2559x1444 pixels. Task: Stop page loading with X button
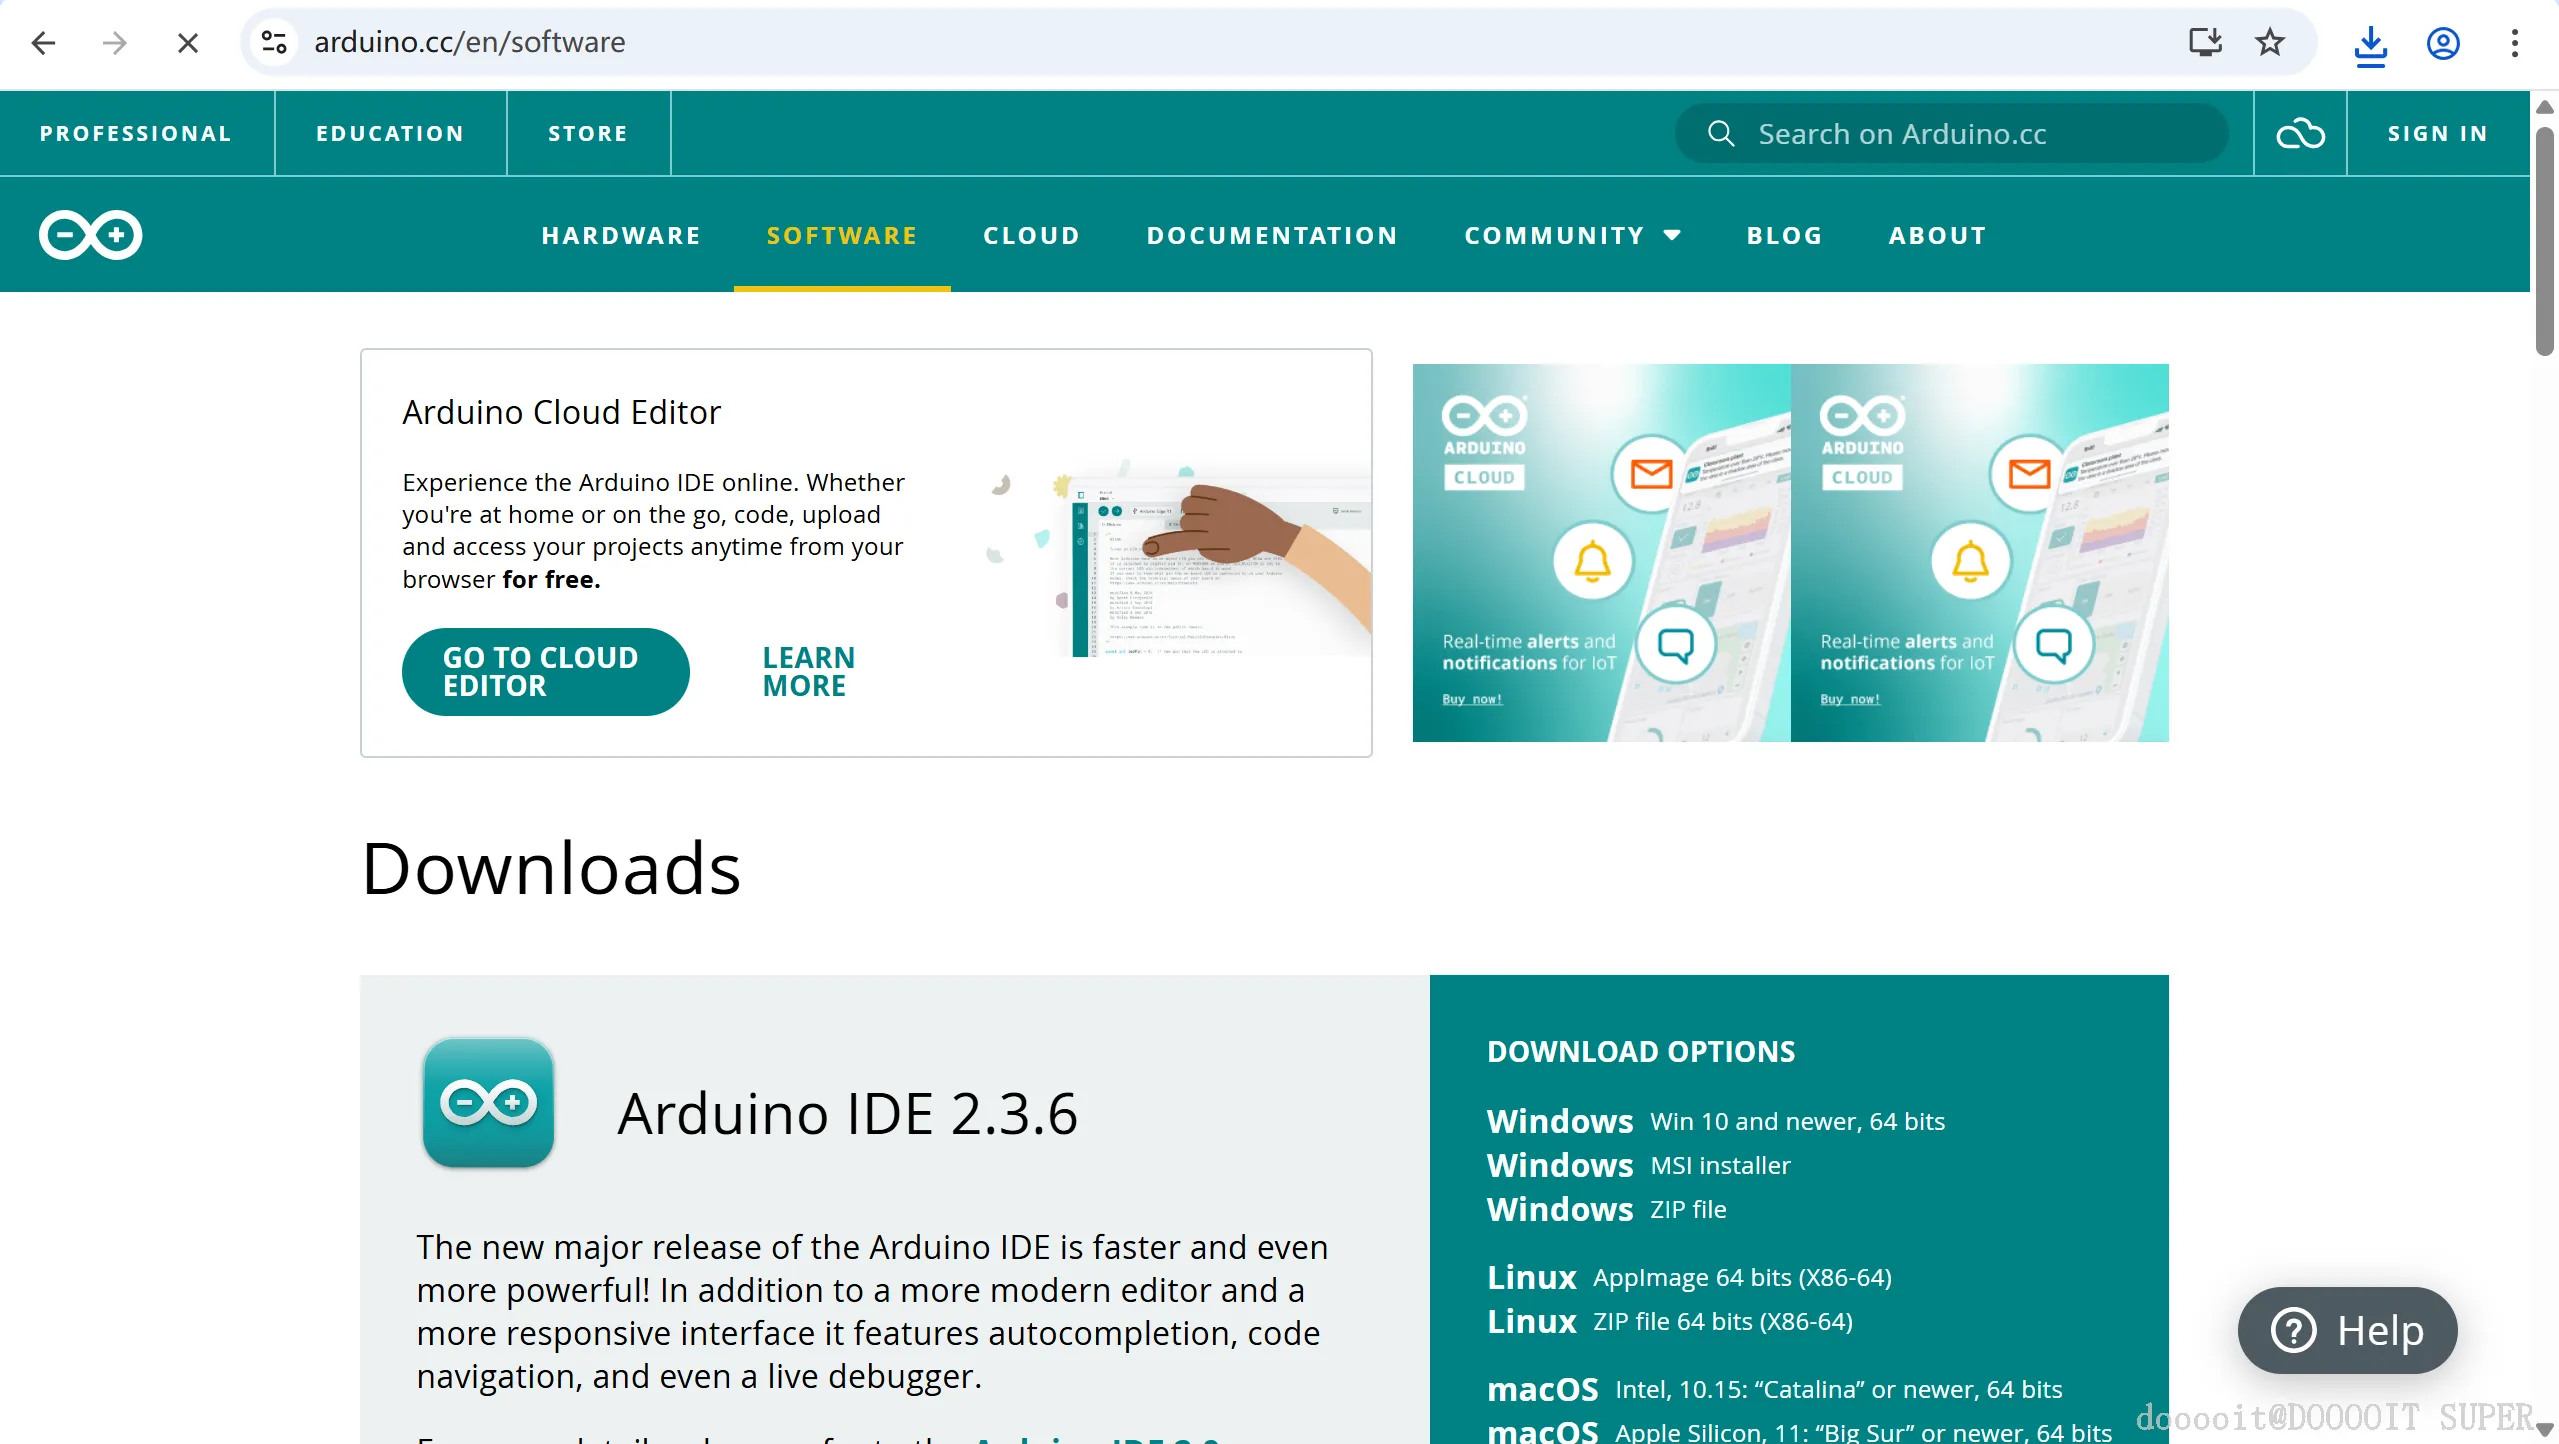[187, 43]
